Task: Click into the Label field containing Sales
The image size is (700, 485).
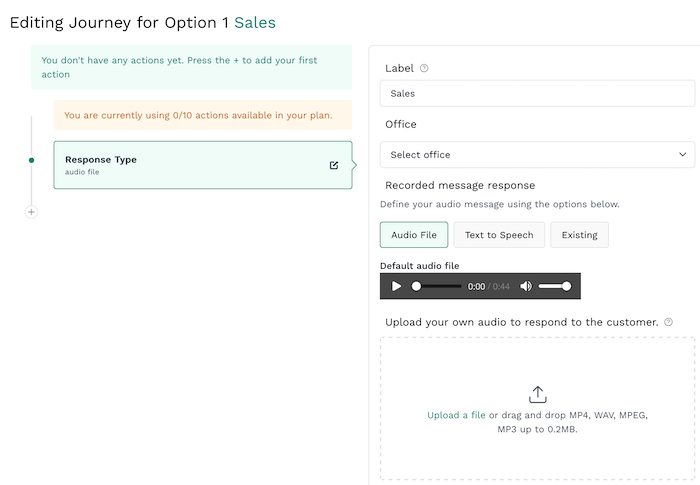Action: click(x=537, y=93)
